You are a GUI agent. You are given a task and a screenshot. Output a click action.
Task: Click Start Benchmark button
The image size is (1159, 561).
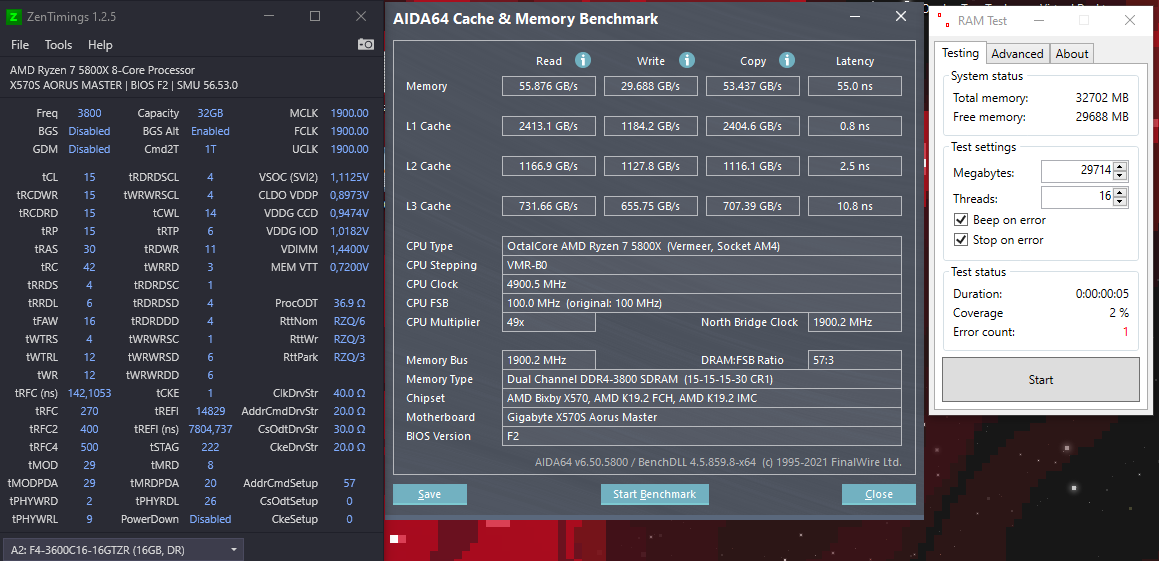(654, 494)
